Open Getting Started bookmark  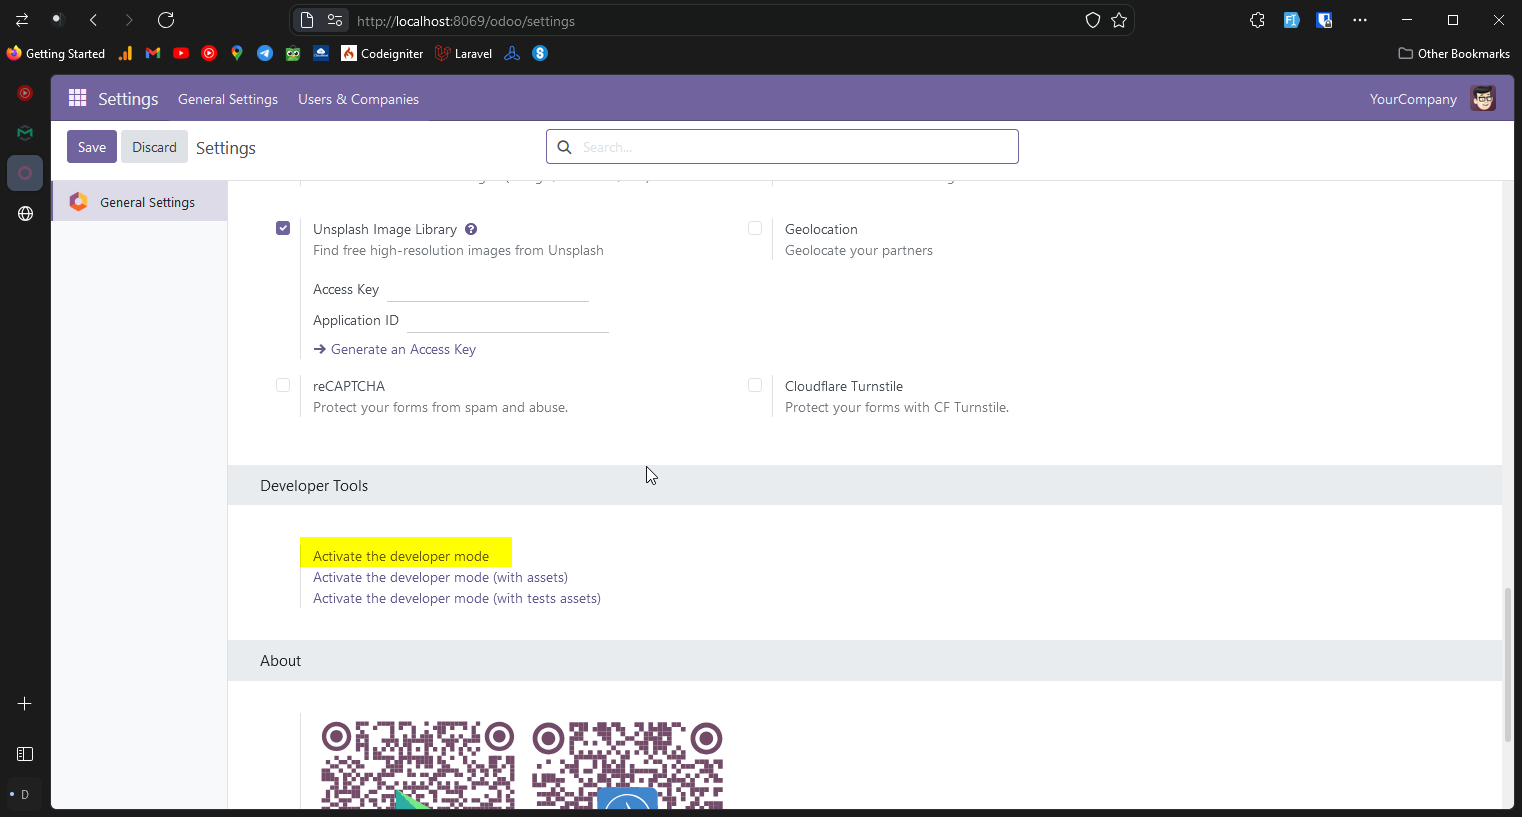56,53
